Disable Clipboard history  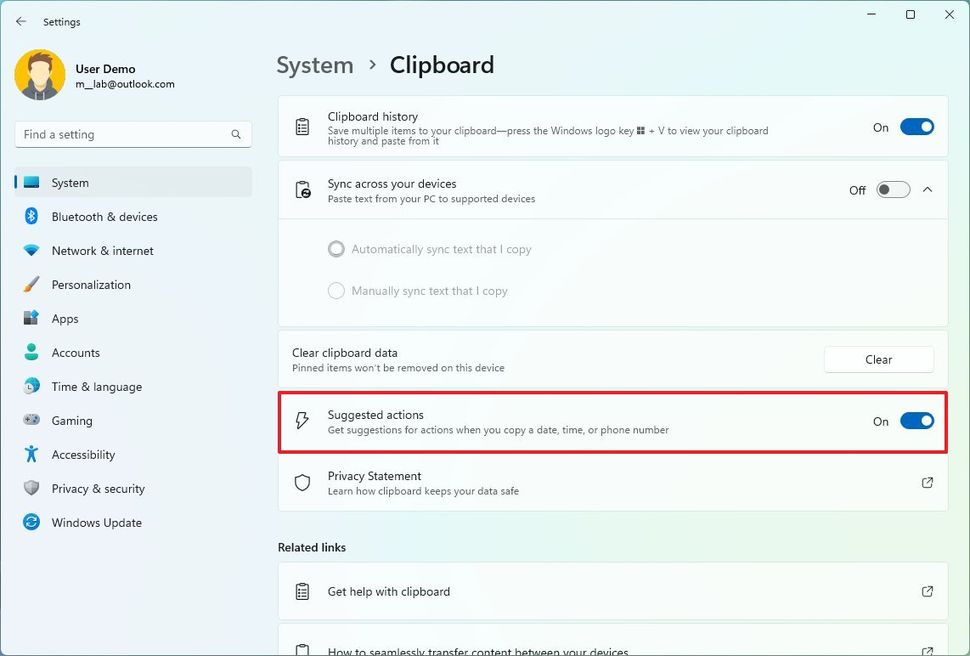(x=916, y=127)
